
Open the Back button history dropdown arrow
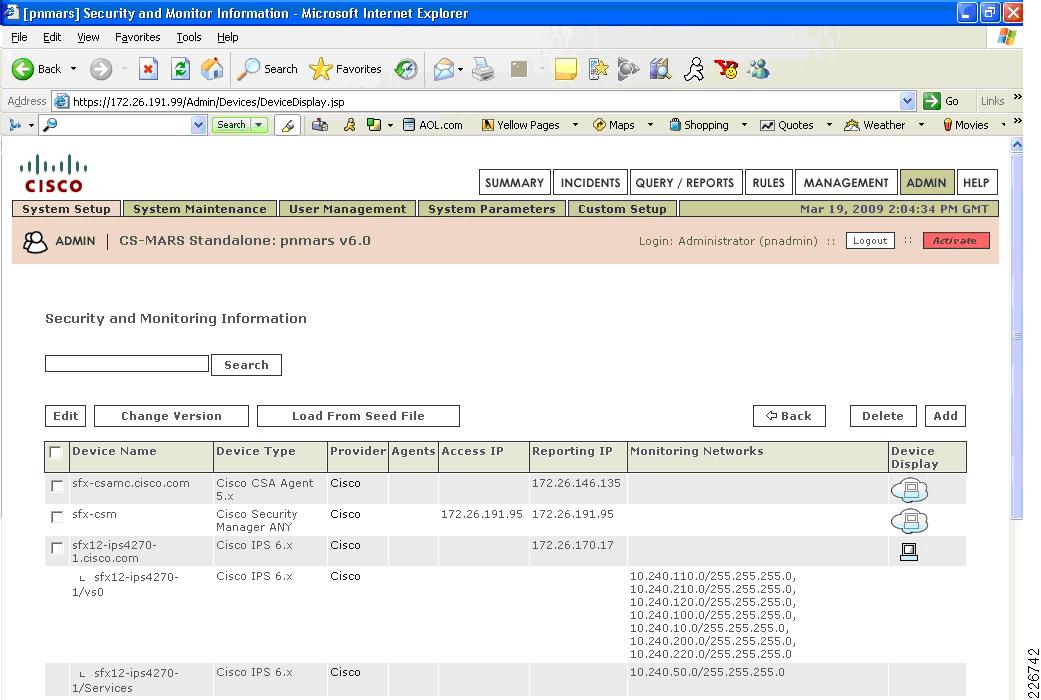(73, 69)
